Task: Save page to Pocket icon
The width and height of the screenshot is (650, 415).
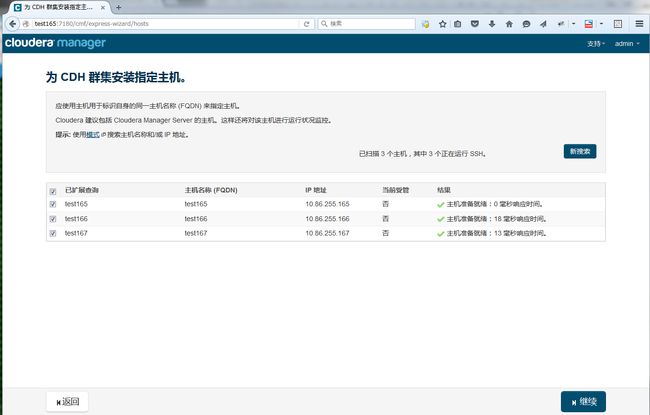Action: (475, 24)
